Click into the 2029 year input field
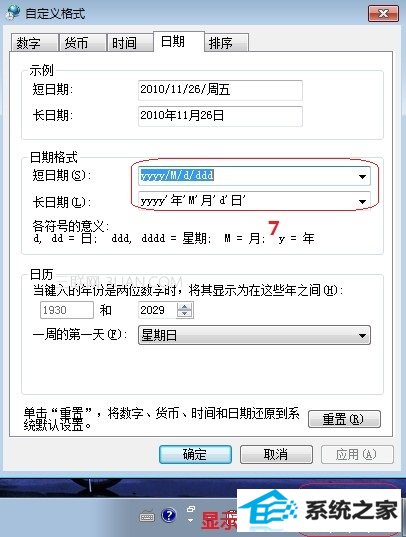 tap(158, 310)
